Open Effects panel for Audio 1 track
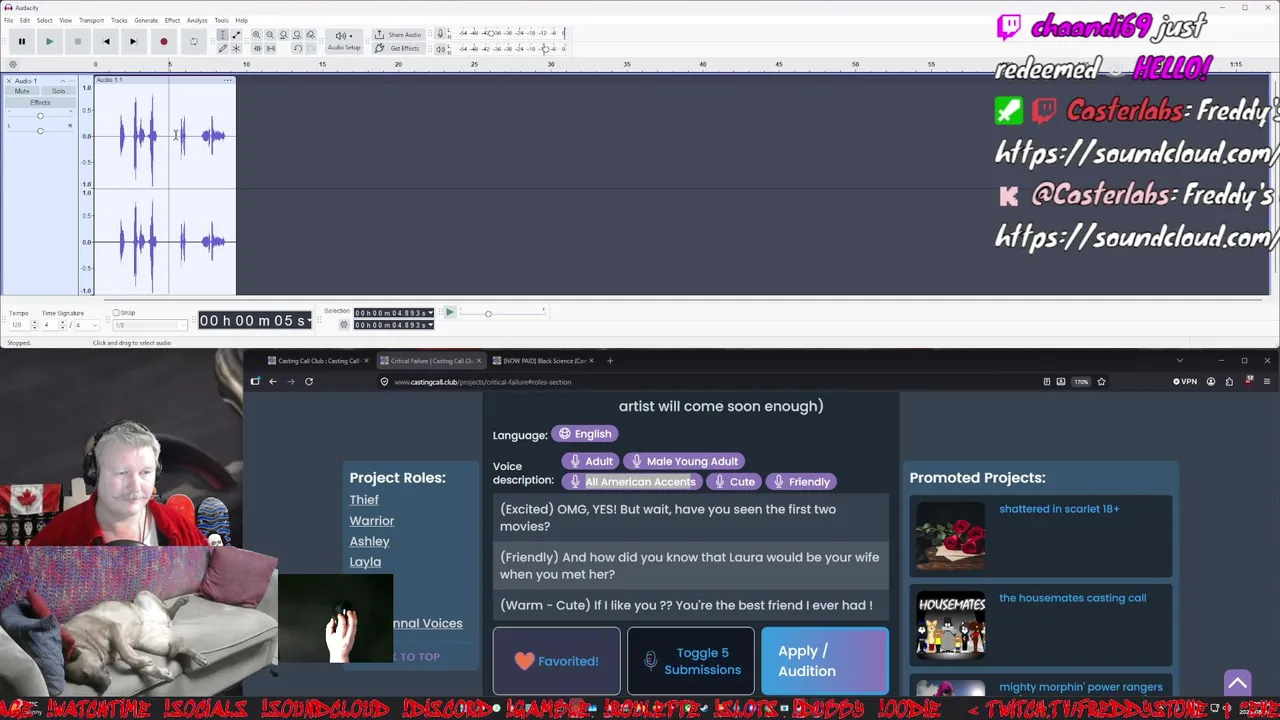 point(40,102)
